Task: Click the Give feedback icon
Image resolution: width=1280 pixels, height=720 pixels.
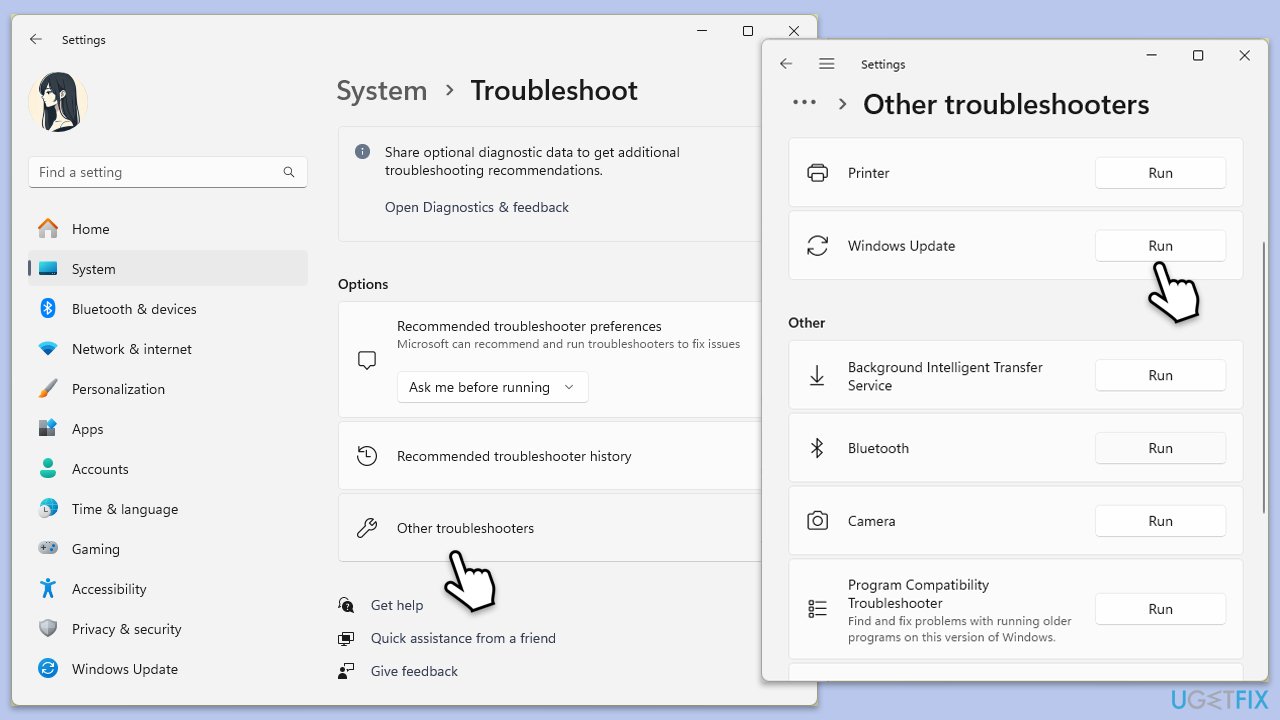Action: point(346,671)
